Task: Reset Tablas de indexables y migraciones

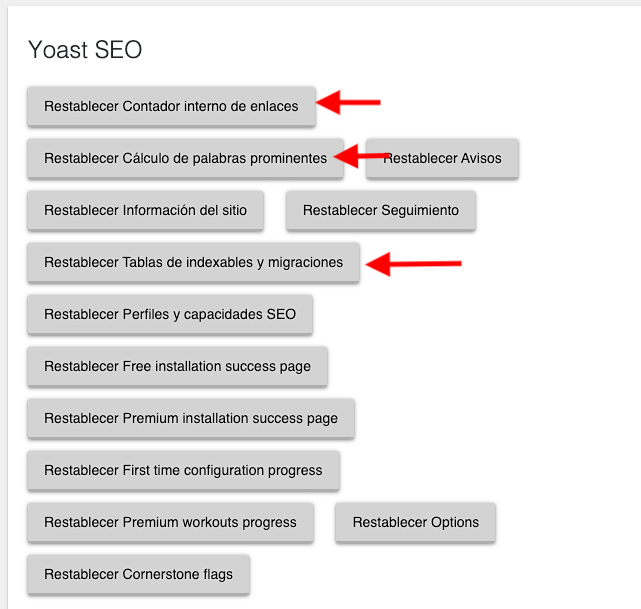Action: pos(193,262)
